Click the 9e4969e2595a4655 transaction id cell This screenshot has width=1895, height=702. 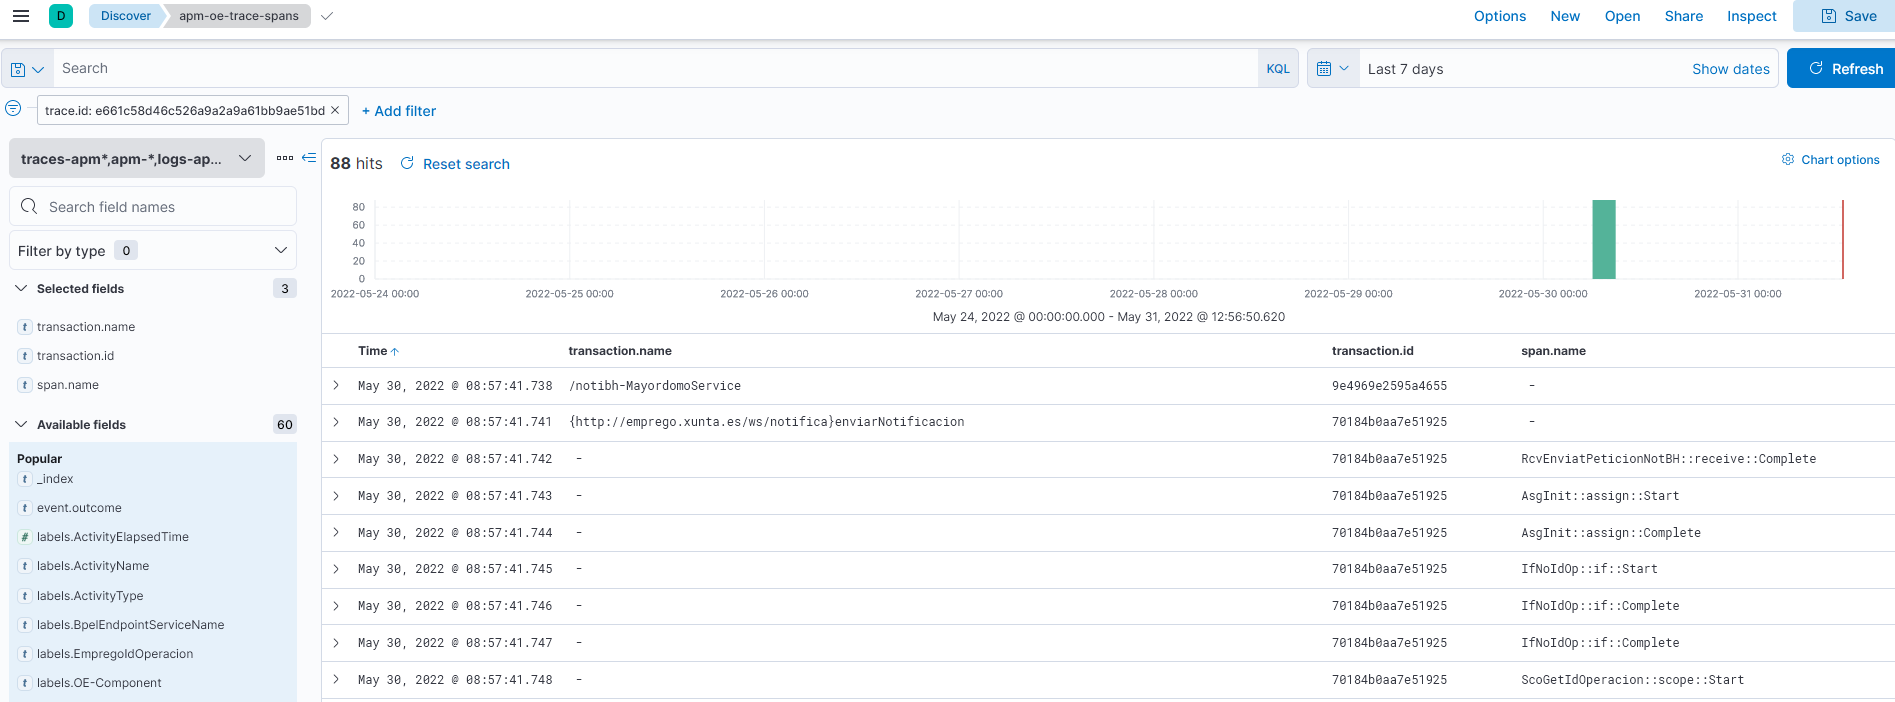(1389, 386)
